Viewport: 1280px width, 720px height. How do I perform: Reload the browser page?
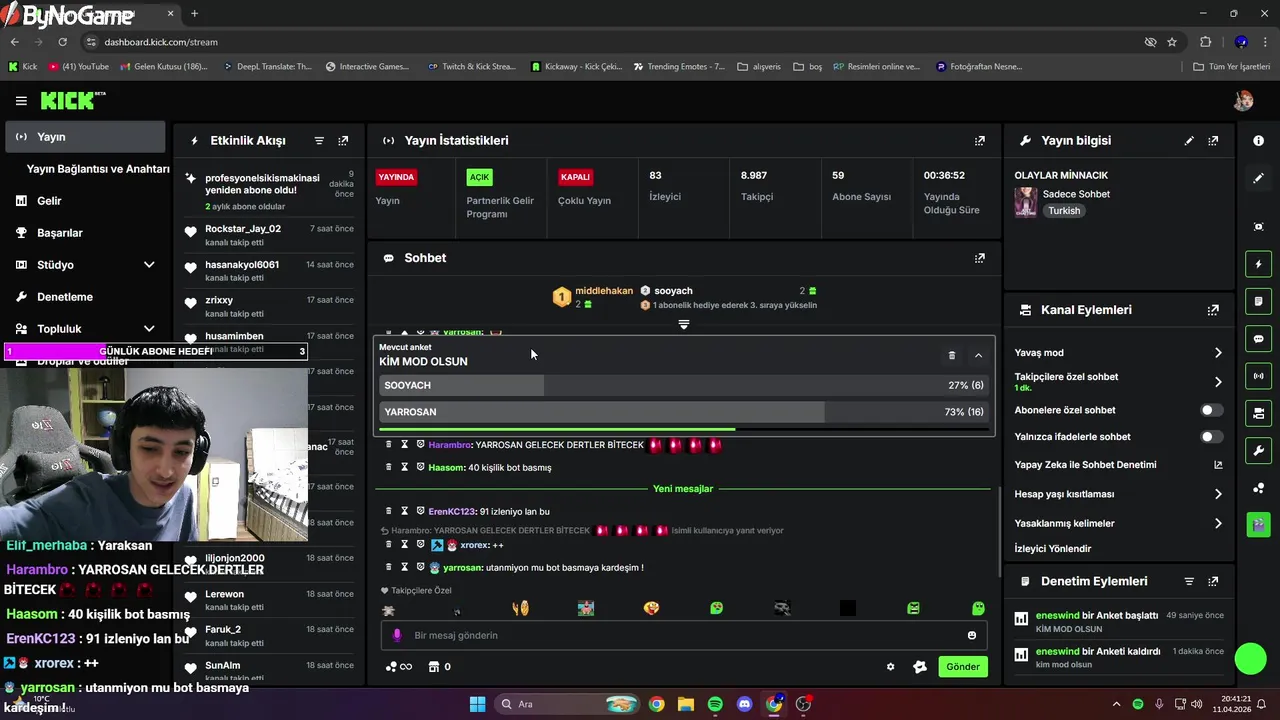62,42
